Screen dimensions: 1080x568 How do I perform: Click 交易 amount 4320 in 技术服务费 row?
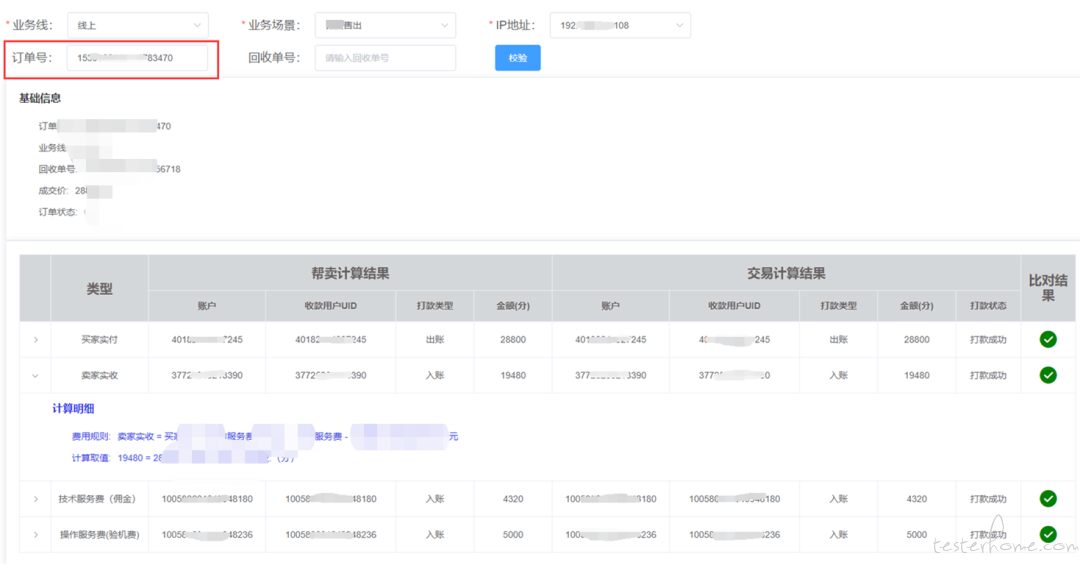916,498
